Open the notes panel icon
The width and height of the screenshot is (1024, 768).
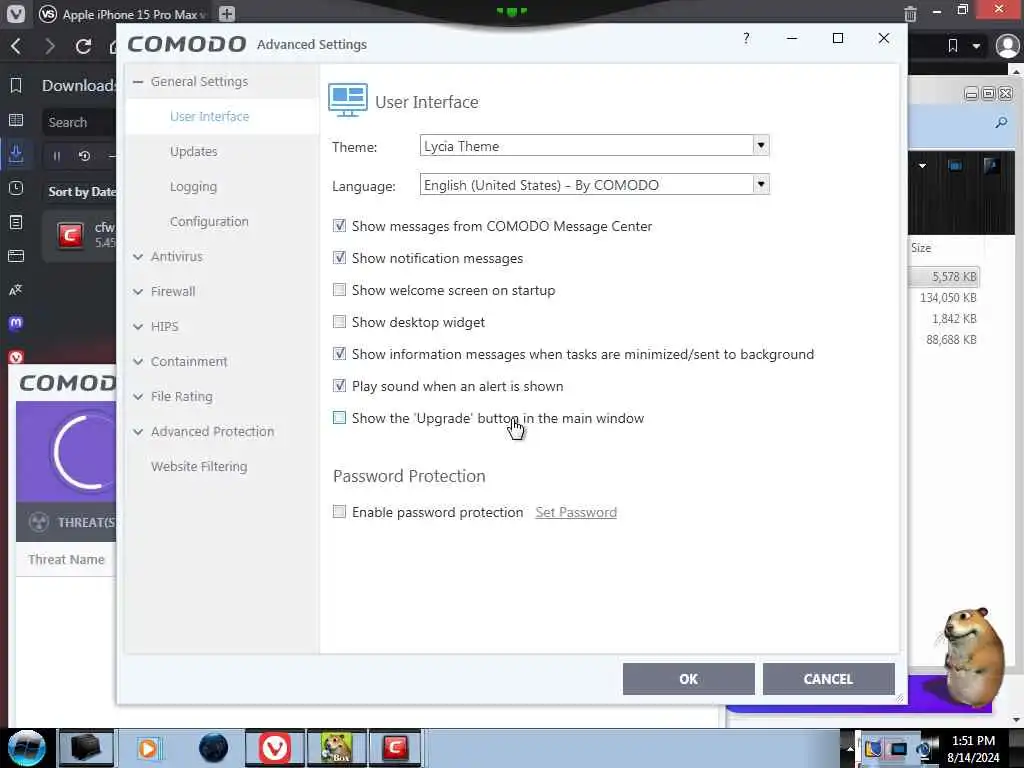point(16,222)
